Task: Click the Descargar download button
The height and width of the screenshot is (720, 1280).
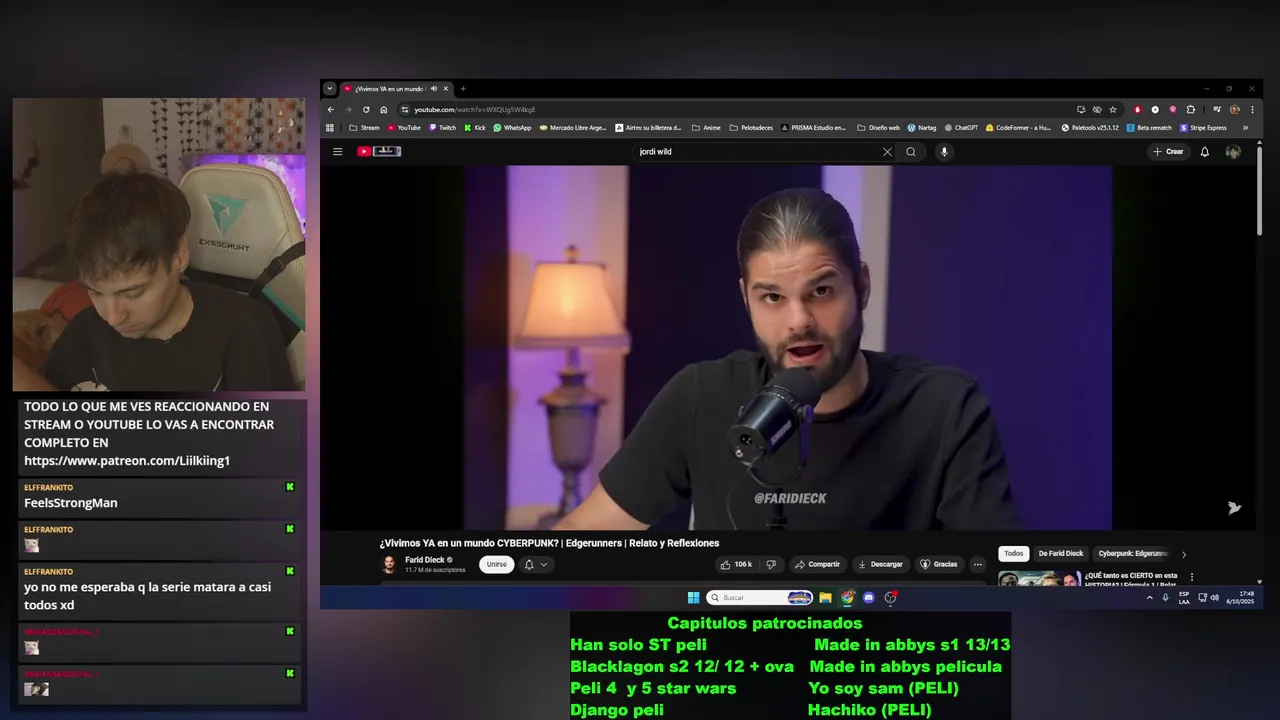Action: (881, 564)
